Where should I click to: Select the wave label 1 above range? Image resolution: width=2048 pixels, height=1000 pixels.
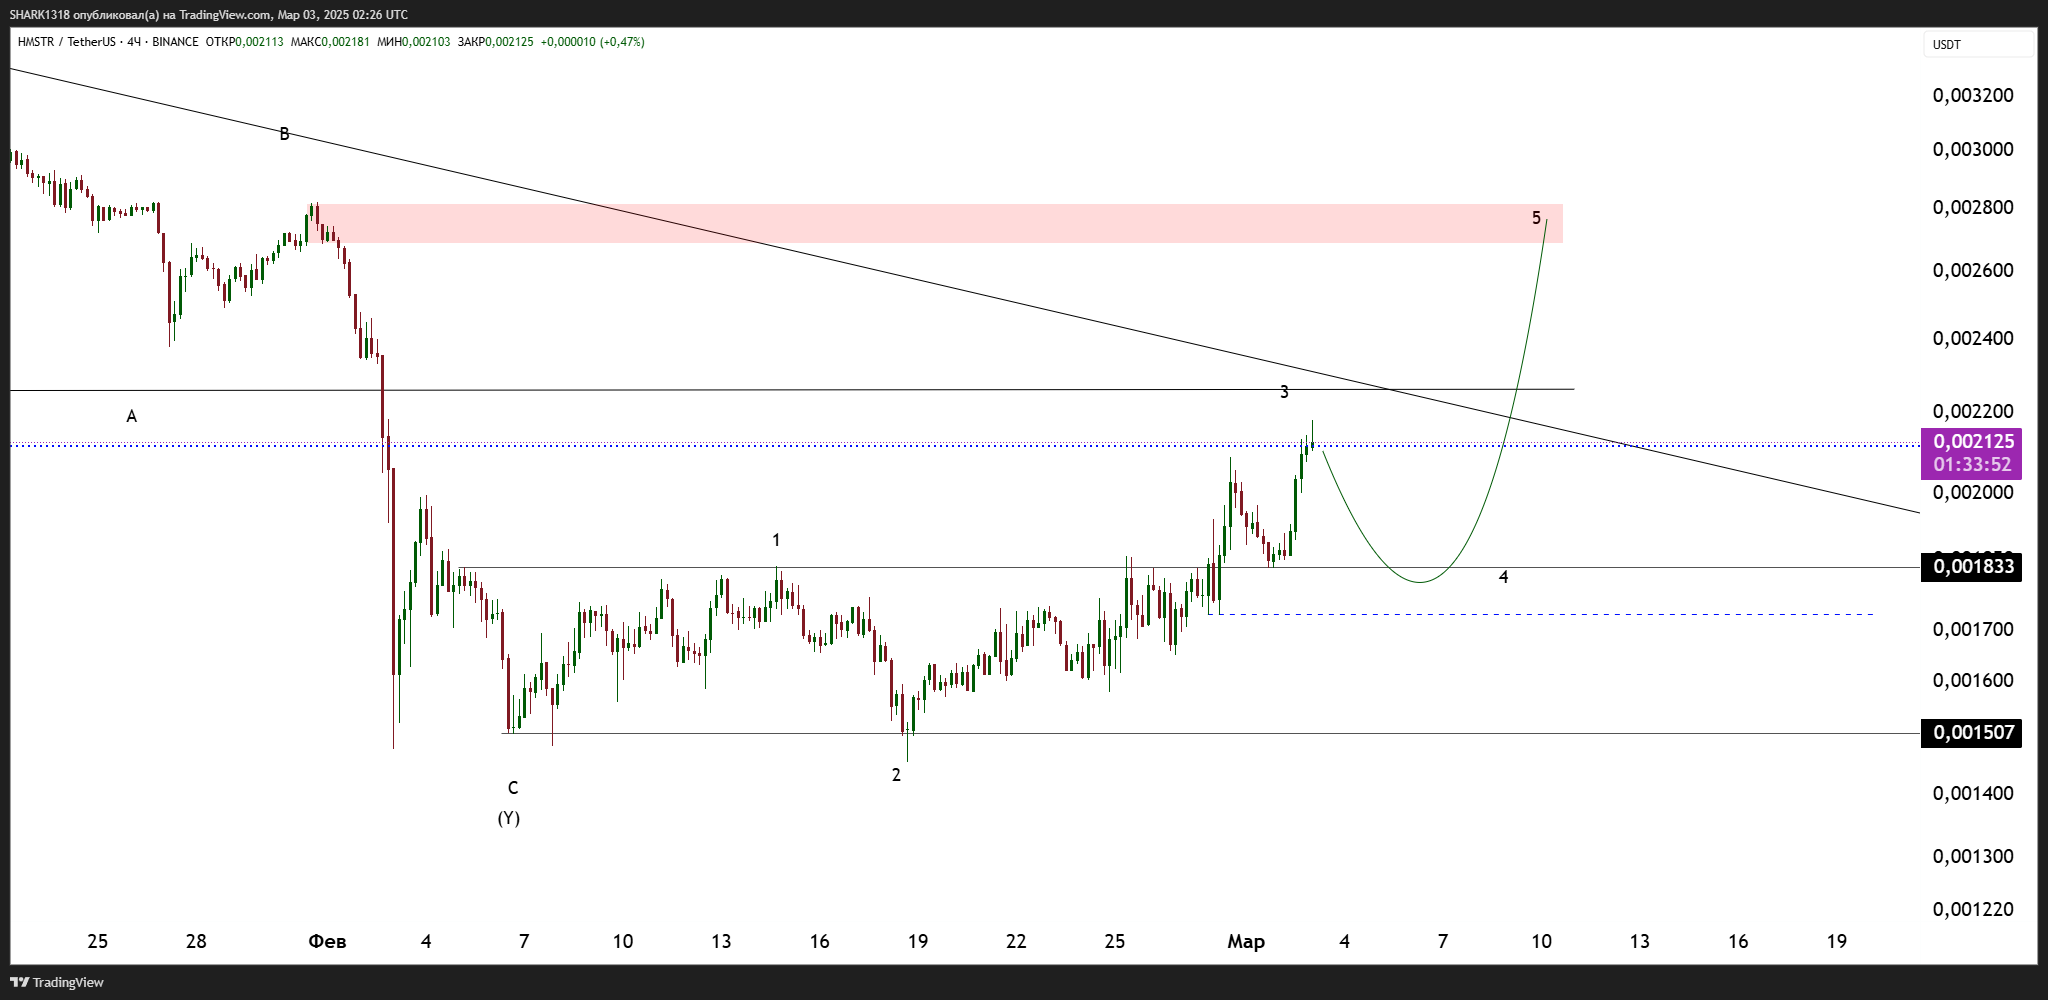(776, 540)
